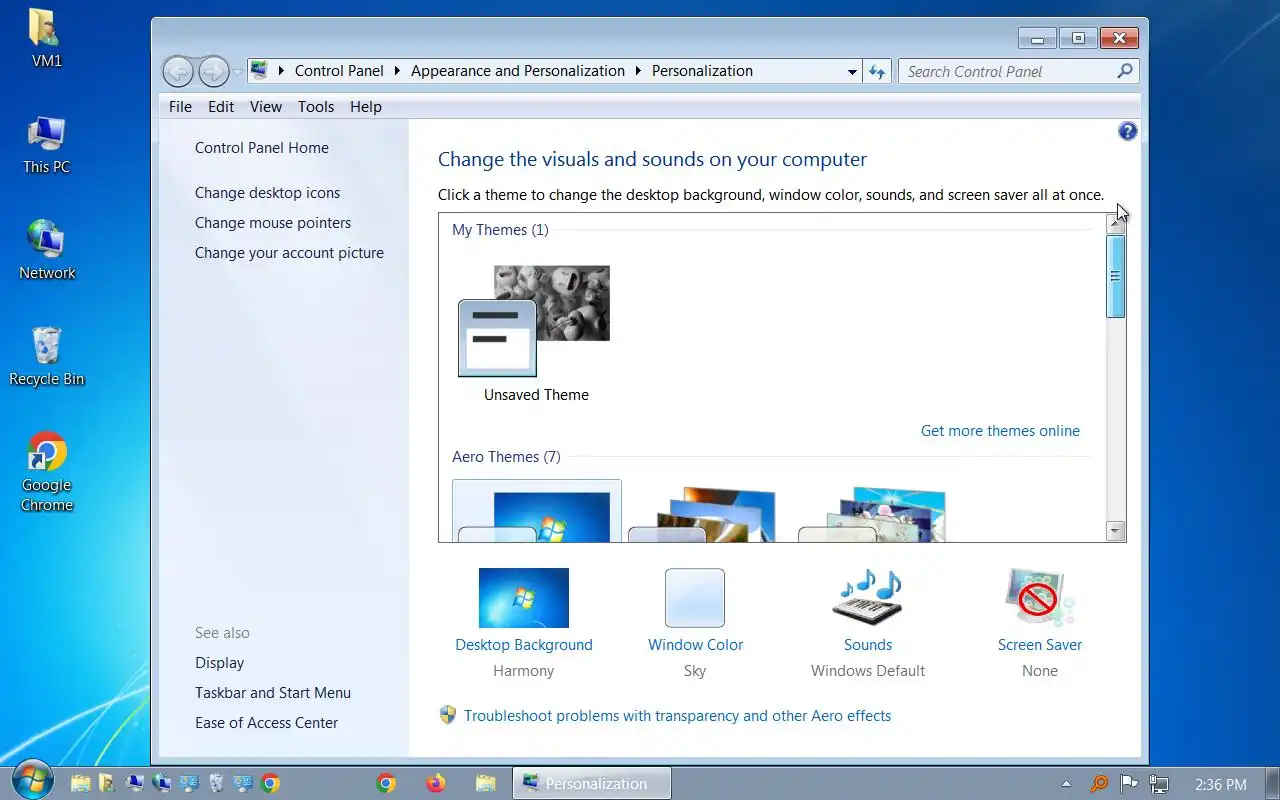The height and width of the screenshot is (800, 1280).
Task: Show hidden system tray icons
Action: [x=1066, y=784]
